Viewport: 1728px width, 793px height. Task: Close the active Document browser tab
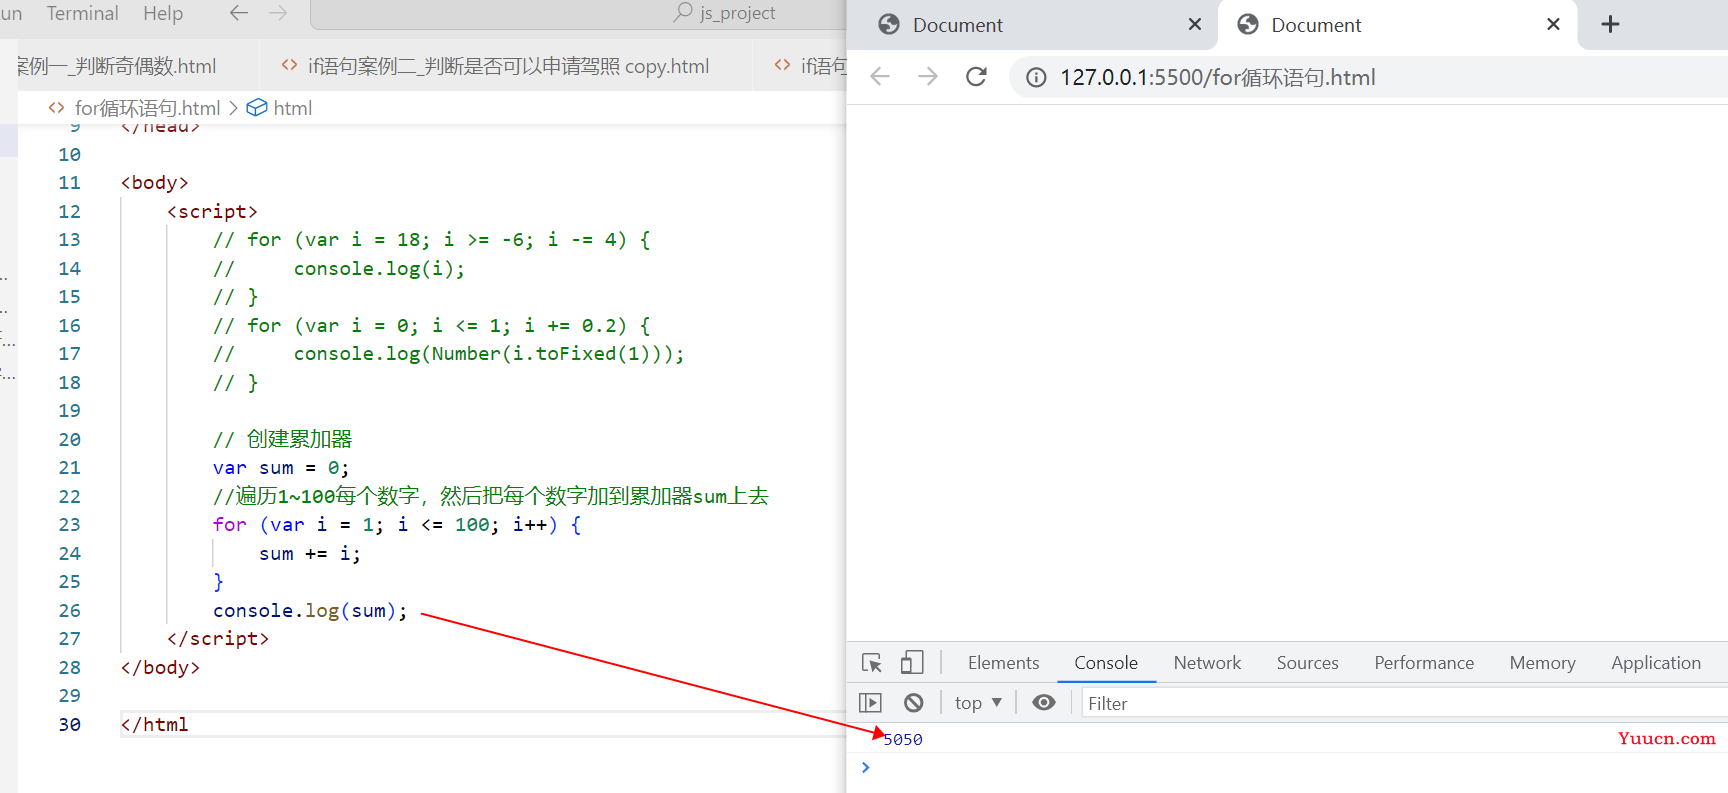pos(1553,24)
